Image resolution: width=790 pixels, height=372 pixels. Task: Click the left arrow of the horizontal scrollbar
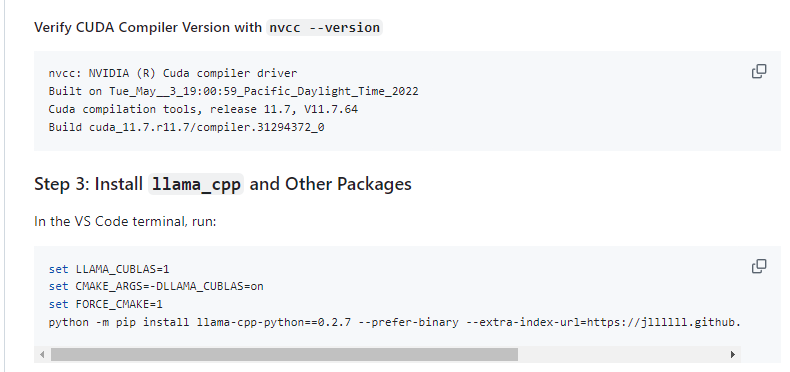click(42, 354)
